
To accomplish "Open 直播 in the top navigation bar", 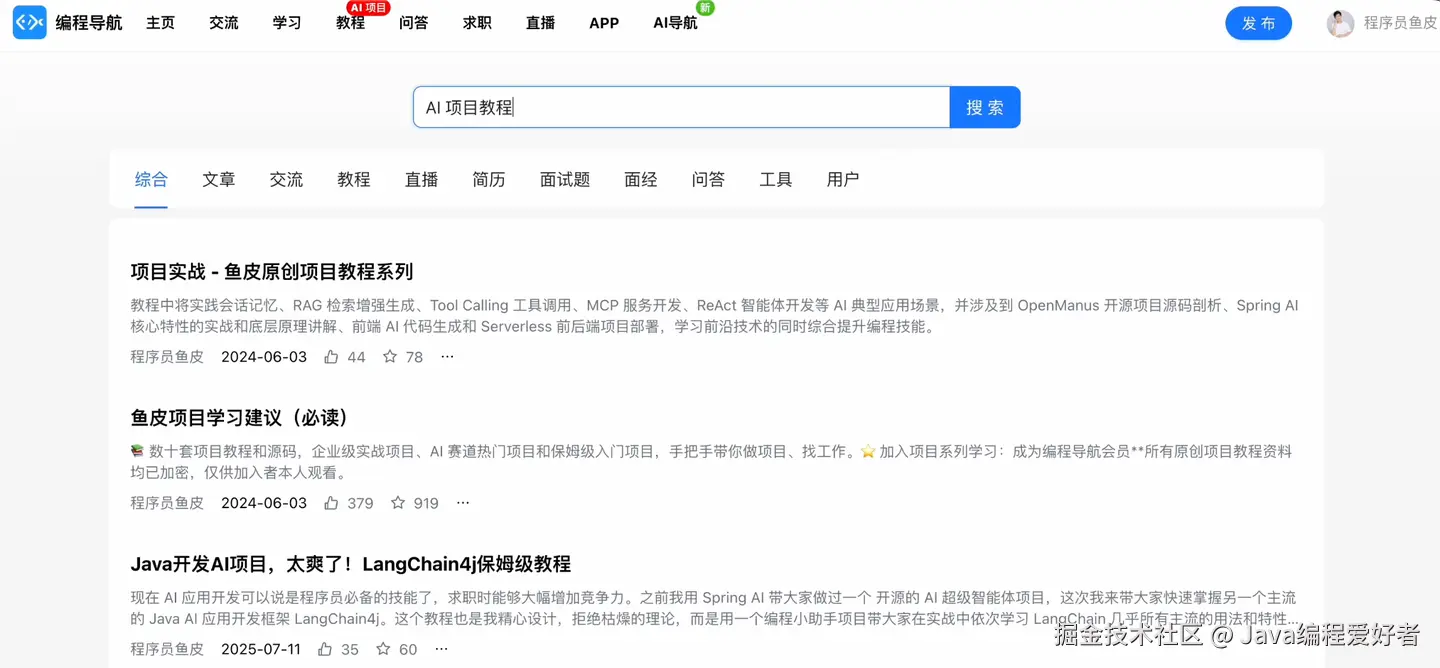I will [x=541, y=23].
